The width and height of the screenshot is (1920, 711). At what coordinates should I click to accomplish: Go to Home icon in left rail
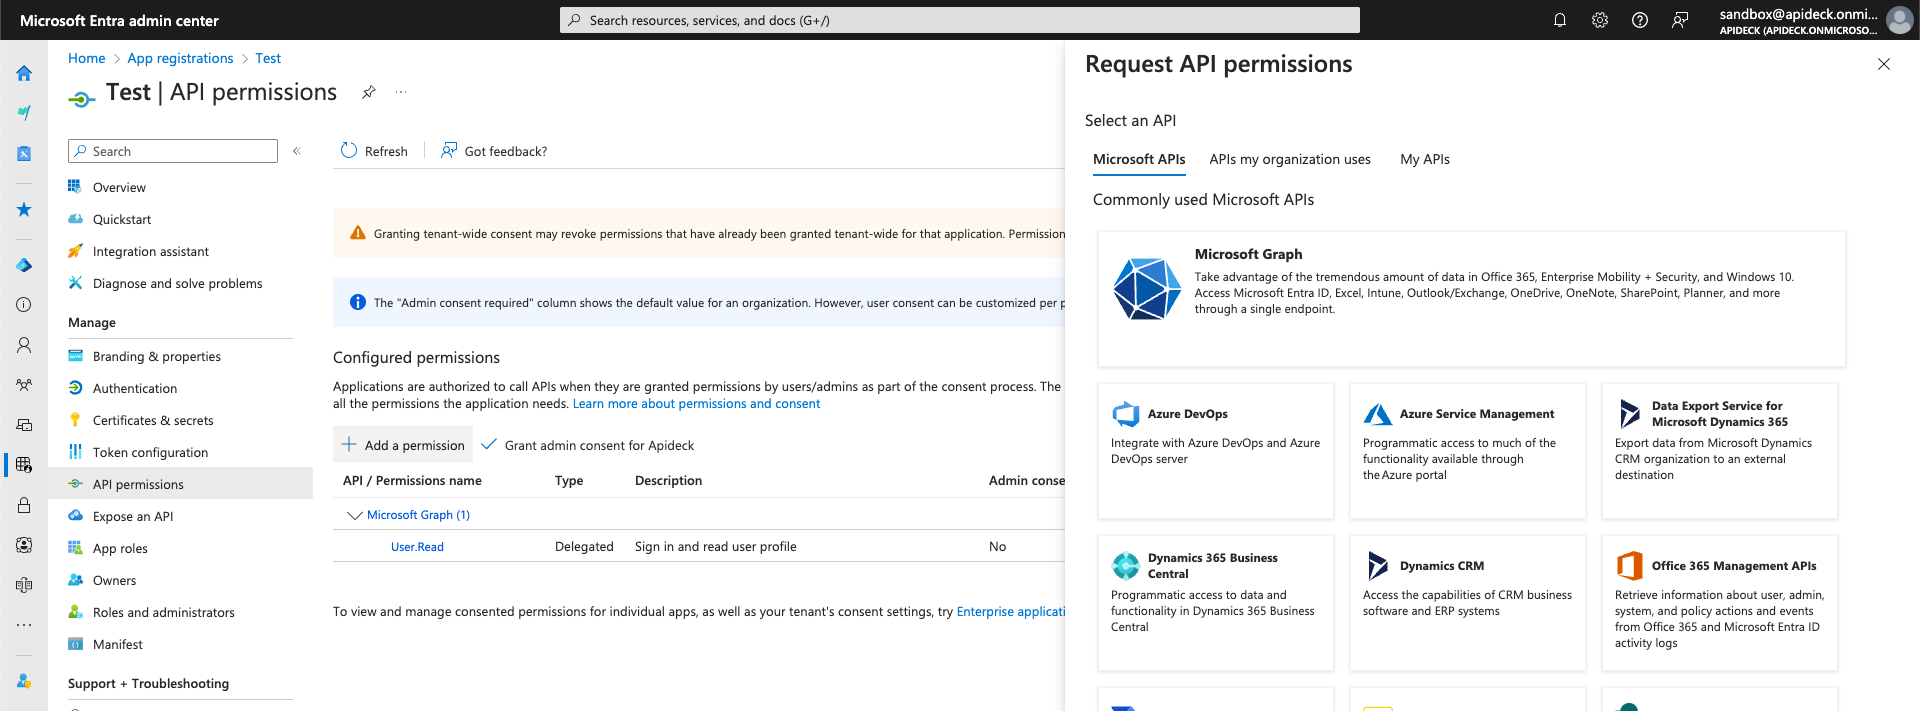24,73
